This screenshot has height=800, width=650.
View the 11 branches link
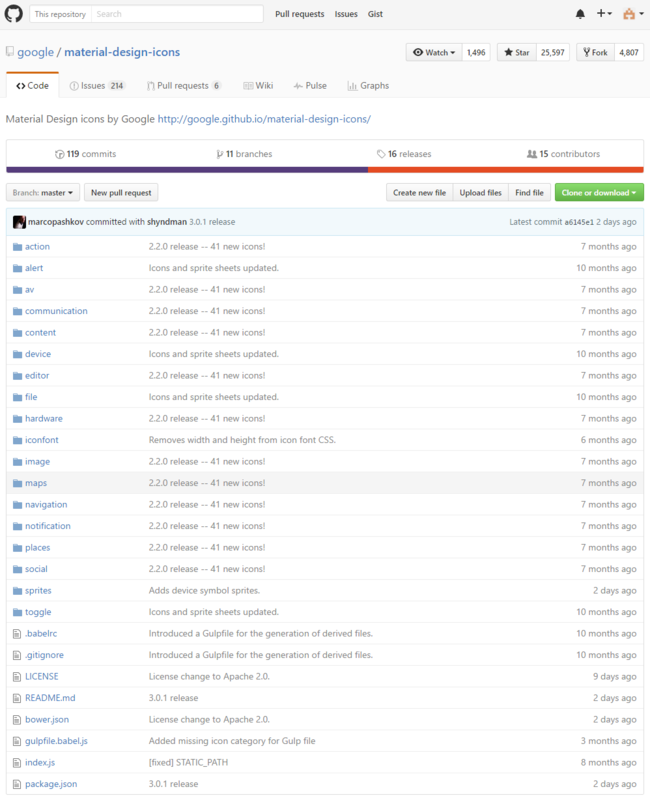244,154
